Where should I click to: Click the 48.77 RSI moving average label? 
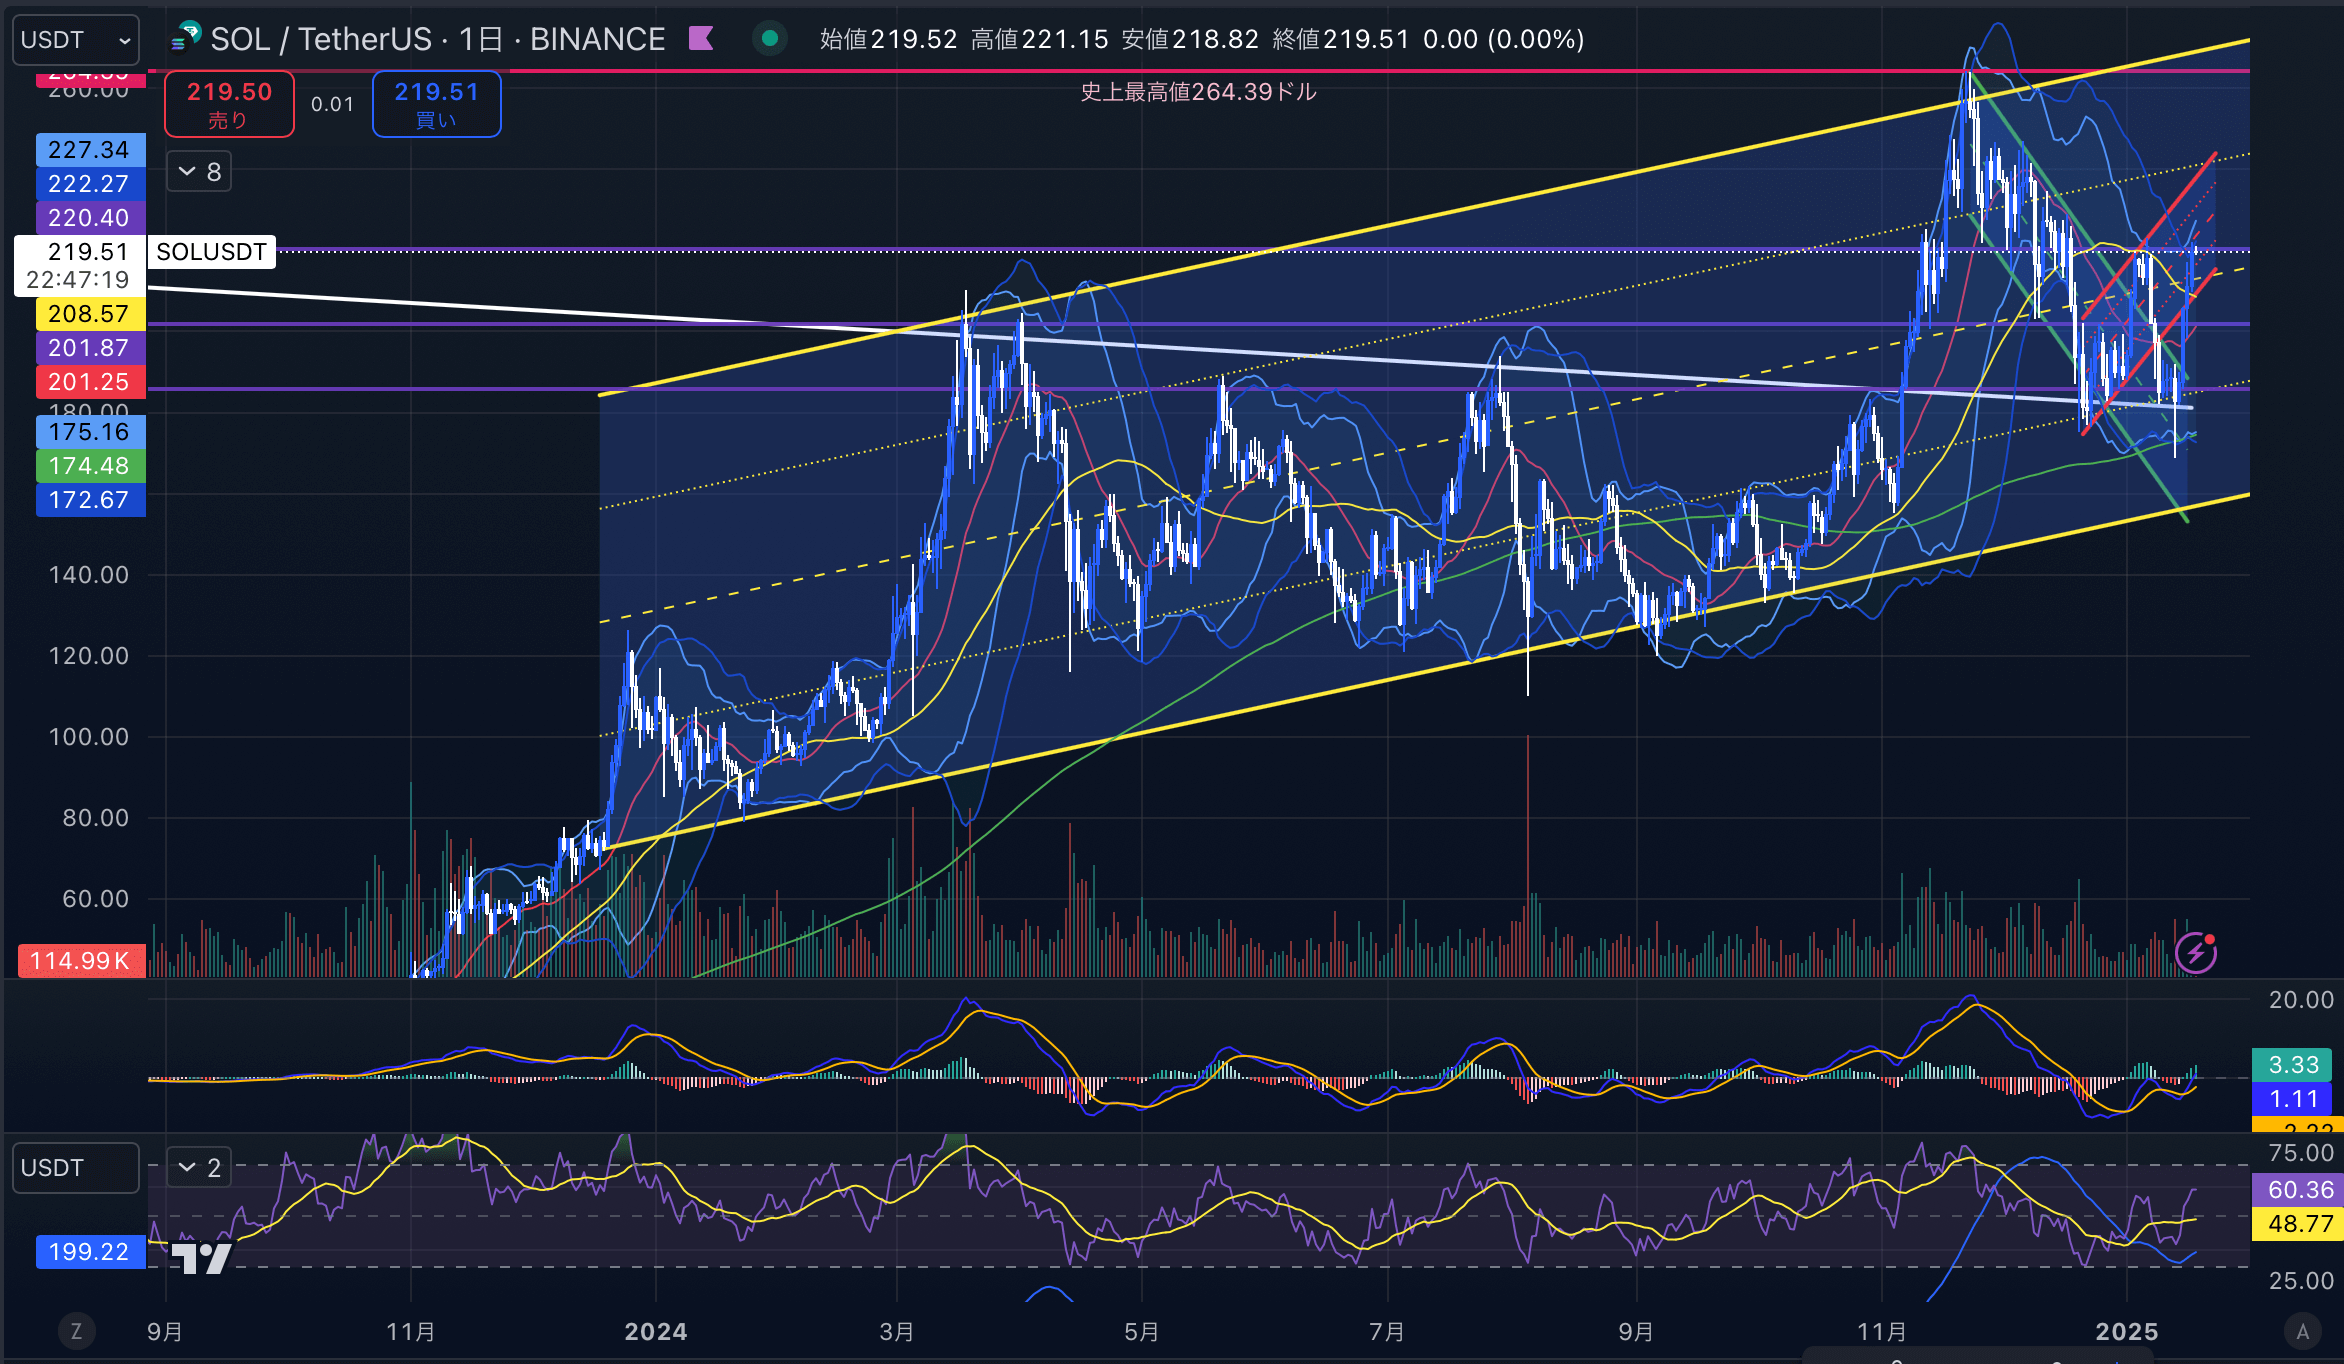pyautogui.click(x=2299, y=1224)
